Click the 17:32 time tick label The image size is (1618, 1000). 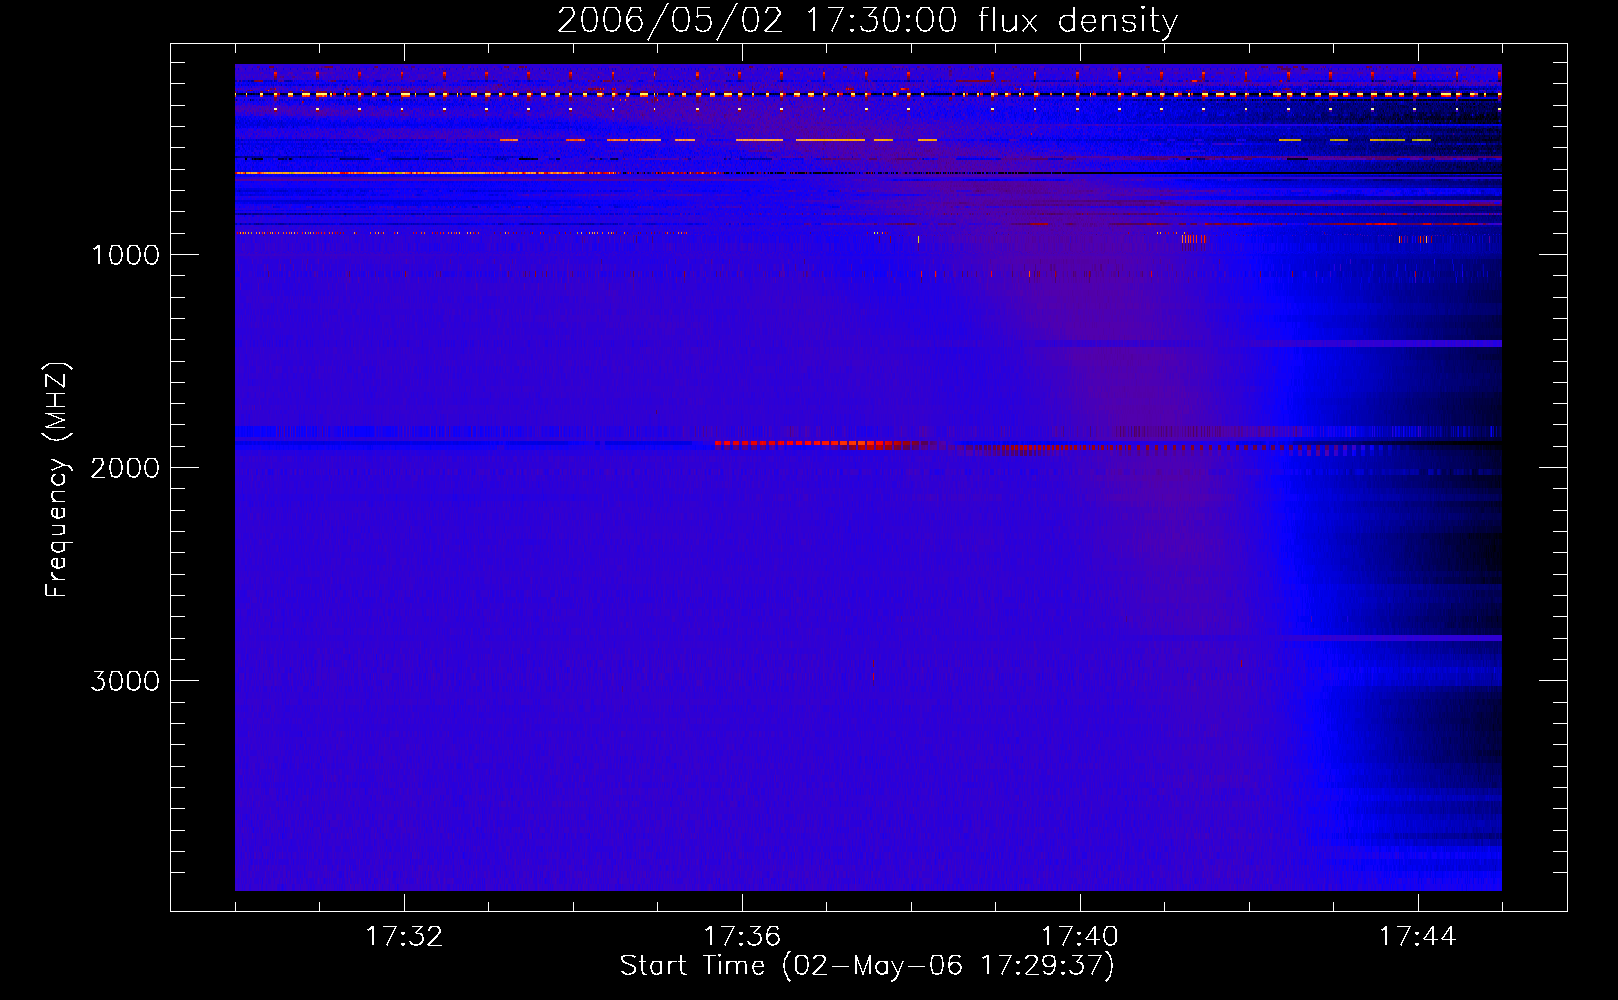tap(404, 937)
